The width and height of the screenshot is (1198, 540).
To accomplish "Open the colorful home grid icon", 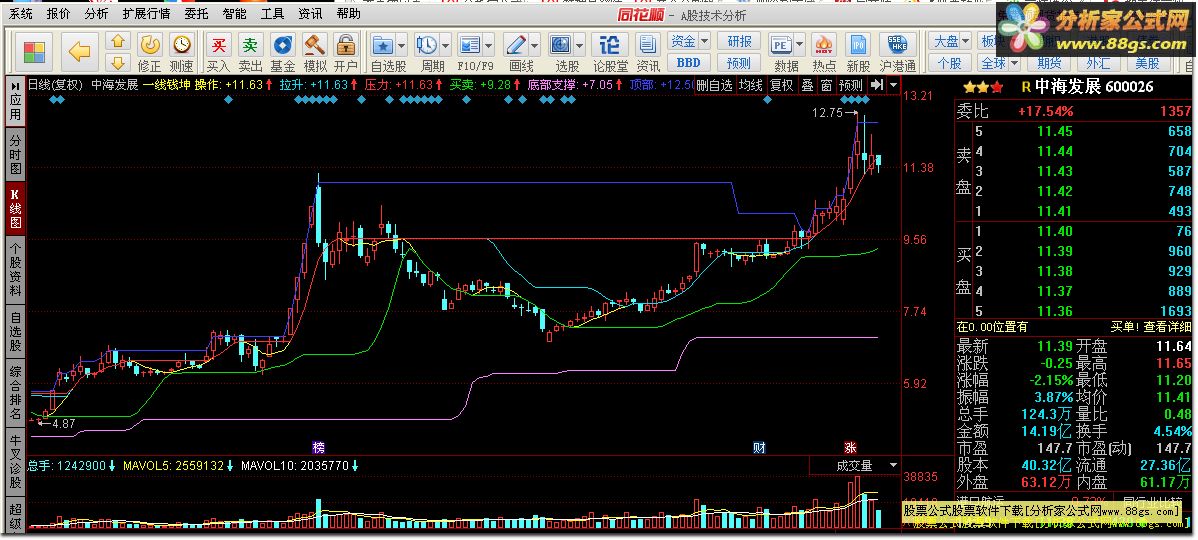I will [x=34, y=52].
